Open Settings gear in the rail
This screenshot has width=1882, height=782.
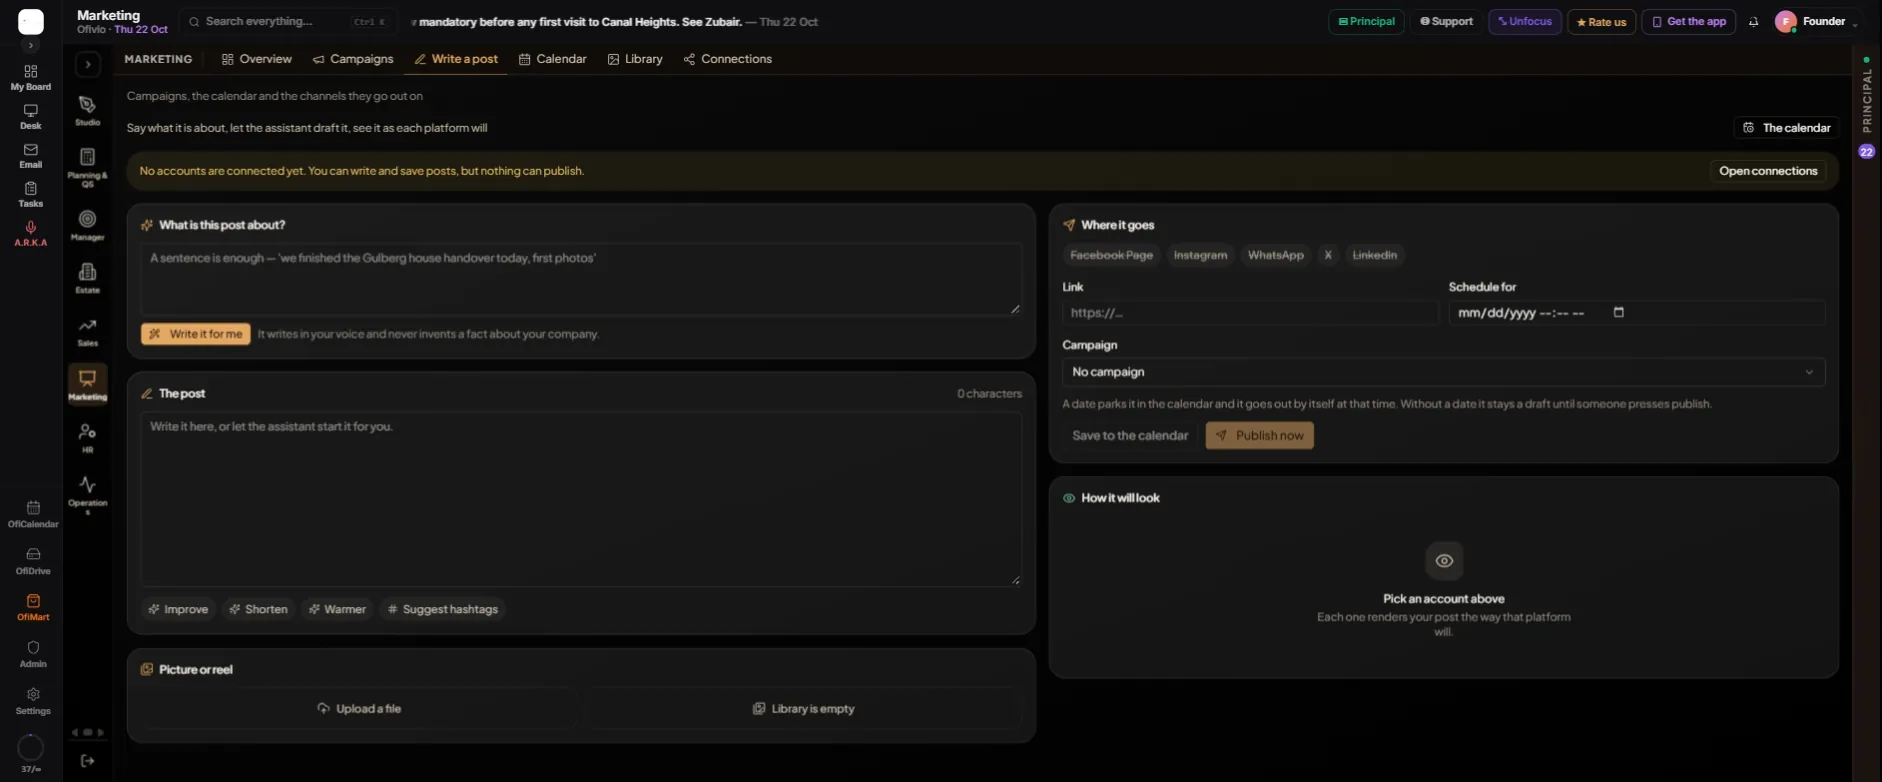pos(33,701)
